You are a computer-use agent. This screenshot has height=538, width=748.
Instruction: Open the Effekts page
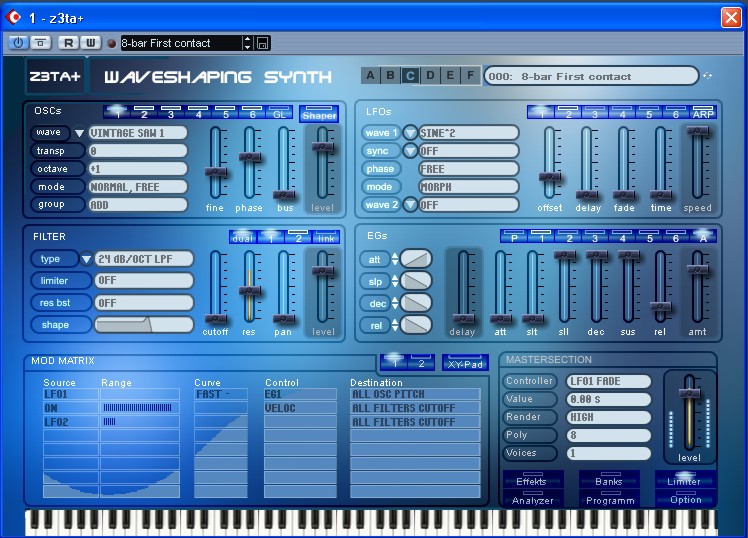pos(532,481)
